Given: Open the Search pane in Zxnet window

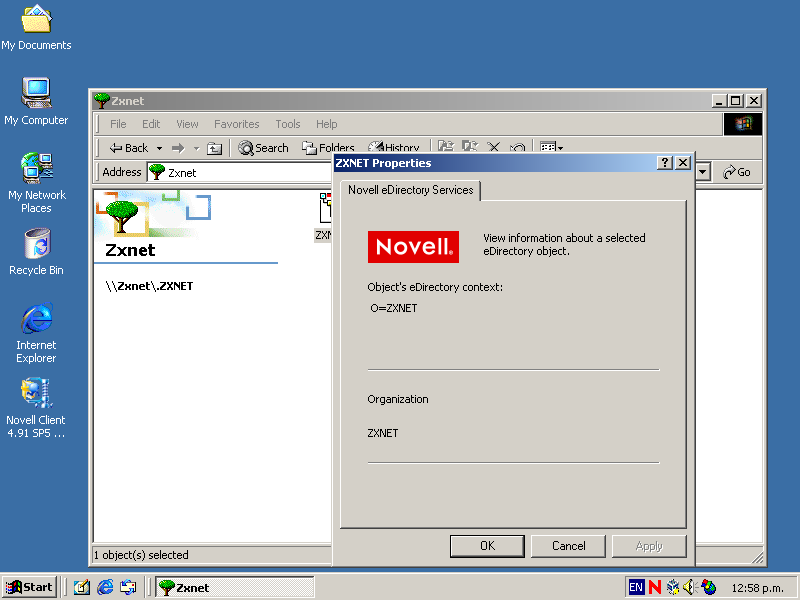Looking at the screenshot, I should pyautogui.click(x=263, y=148).
